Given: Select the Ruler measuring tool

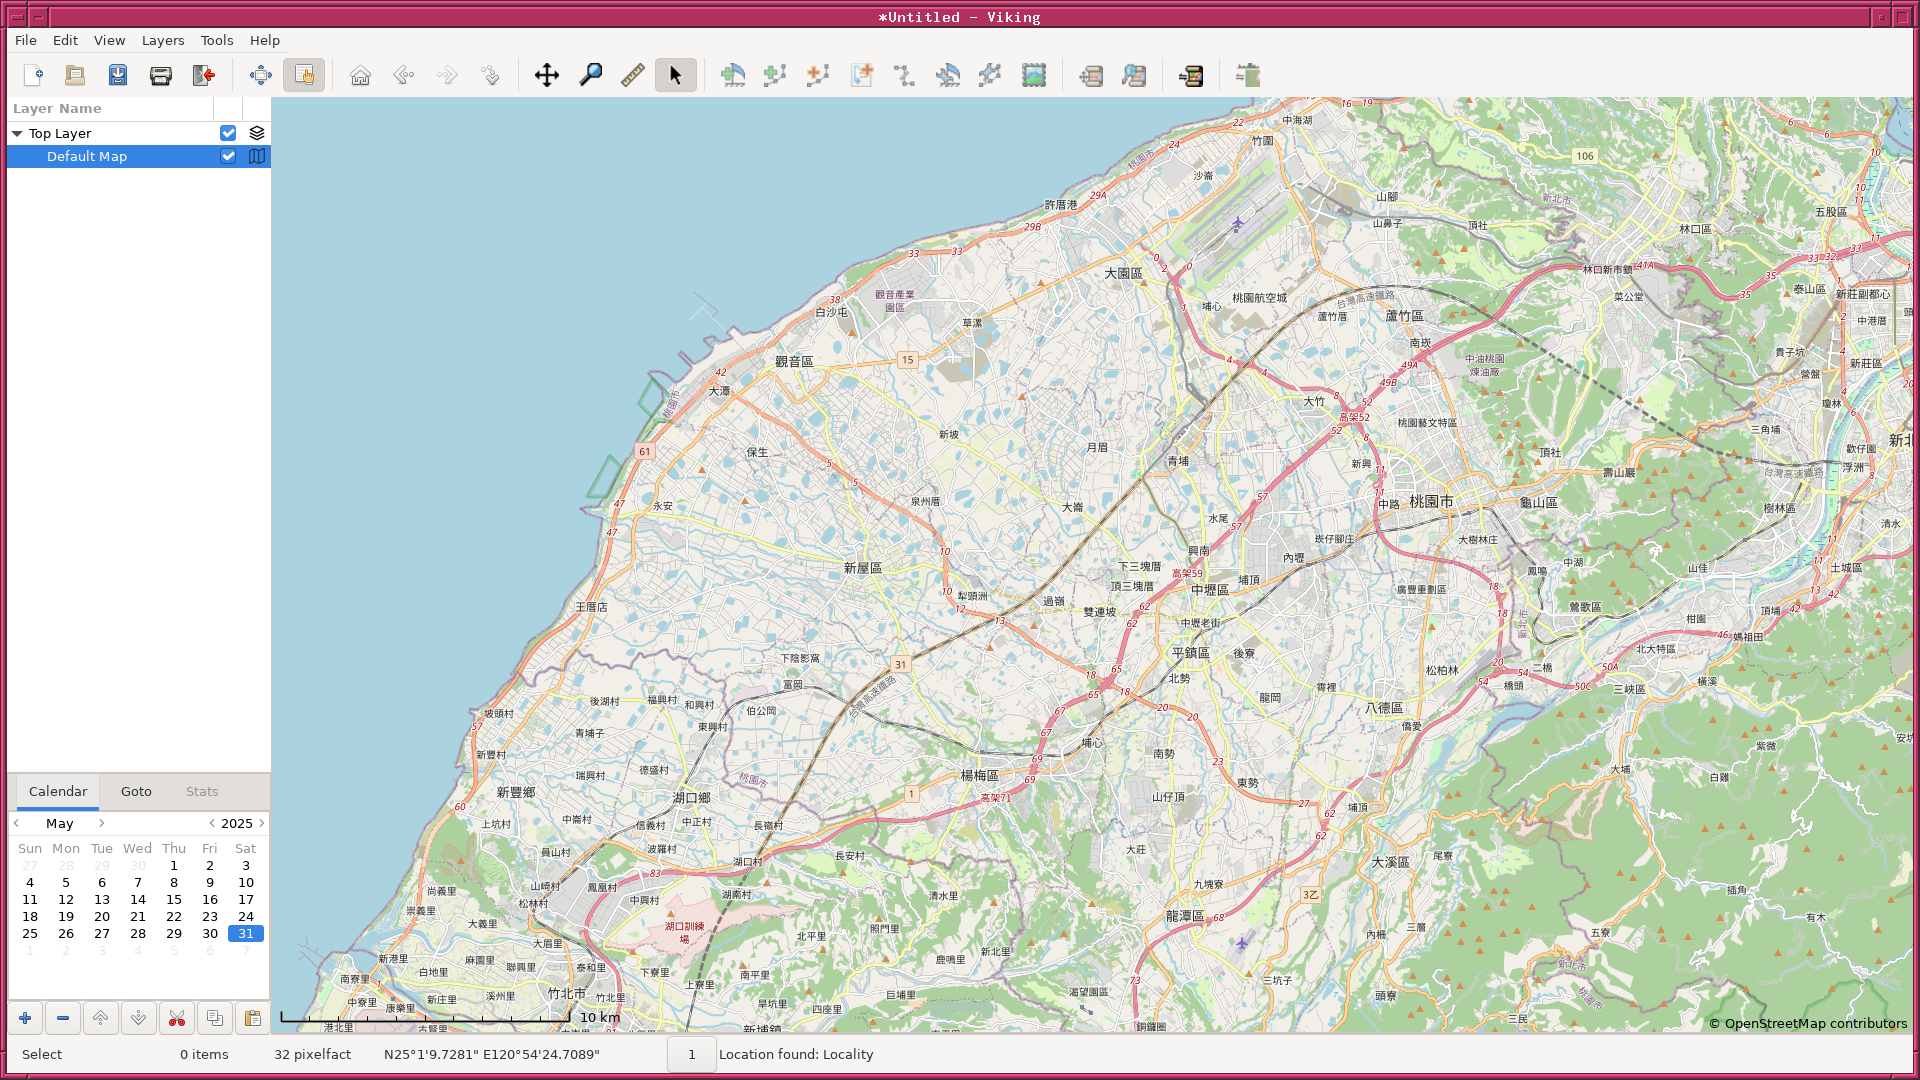Looking at the screenshot, I should click(x=632, y=75).
